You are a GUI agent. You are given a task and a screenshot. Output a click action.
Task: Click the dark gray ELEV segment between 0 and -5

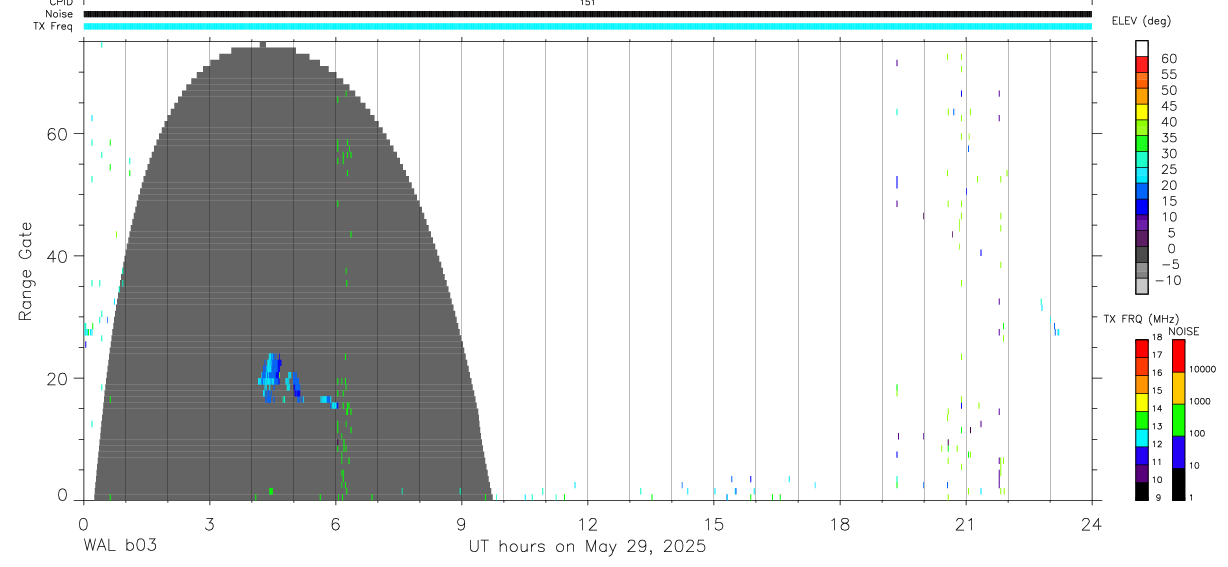(x=1142, y=254)
